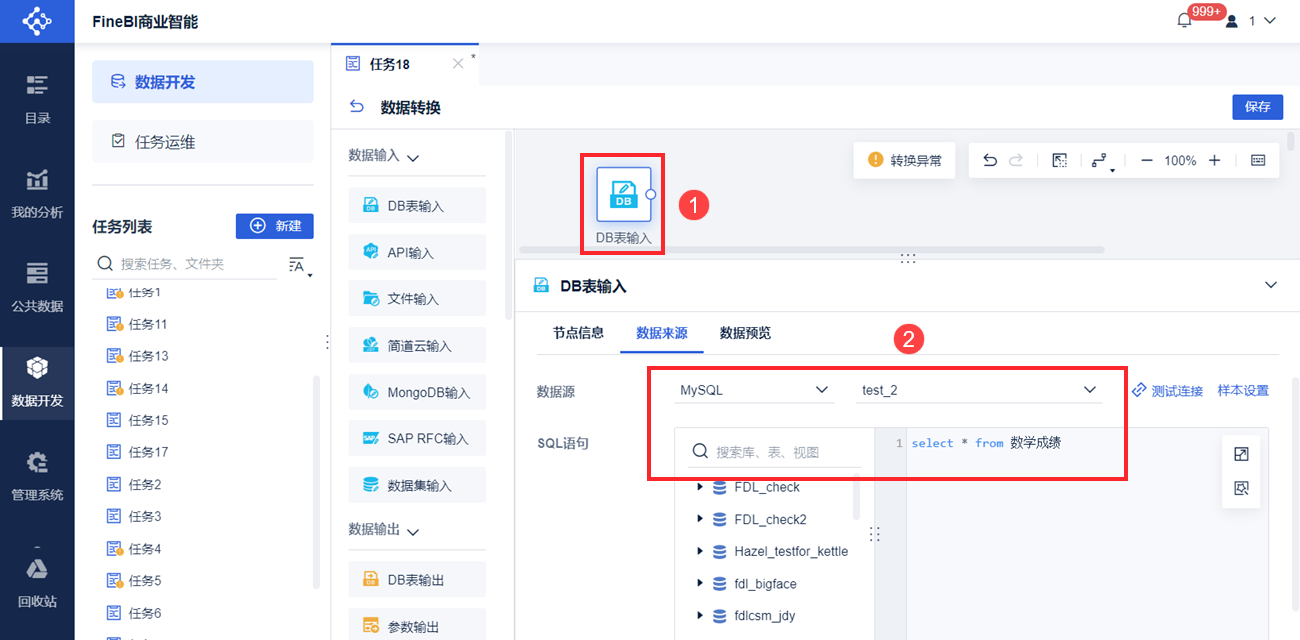Viewport: 1300px width, 640px height.
Task: Click the 测试连接 link
Action: tap(1168, 391)
